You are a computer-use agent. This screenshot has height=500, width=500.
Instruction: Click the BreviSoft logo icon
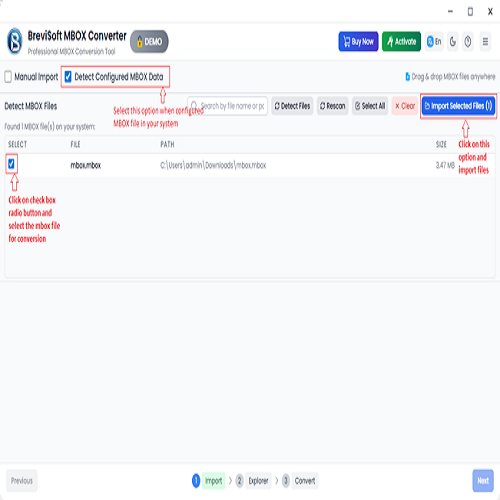pos(15,42)
